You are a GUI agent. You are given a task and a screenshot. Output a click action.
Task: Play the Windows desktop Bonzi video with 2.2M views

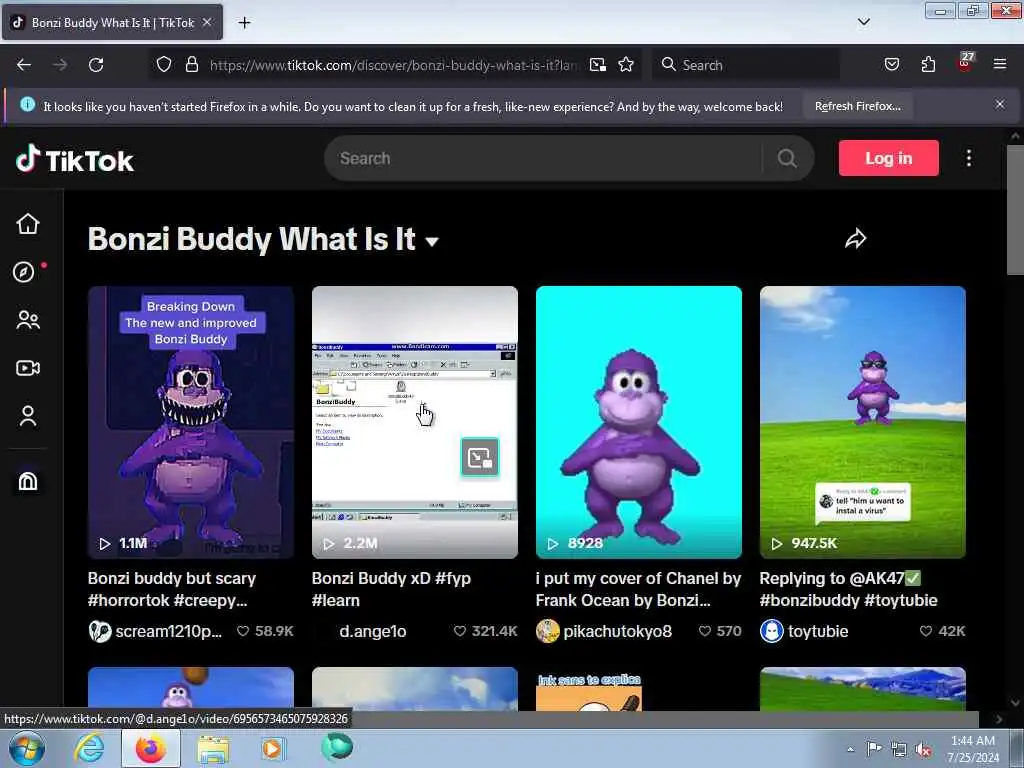(415, 422)
